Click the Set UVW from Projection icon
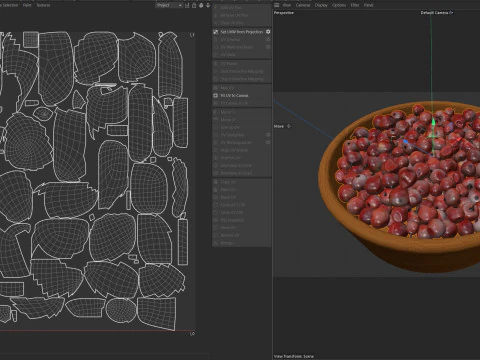The height and width of the screenshot is (360, 480). pos(216,32)
